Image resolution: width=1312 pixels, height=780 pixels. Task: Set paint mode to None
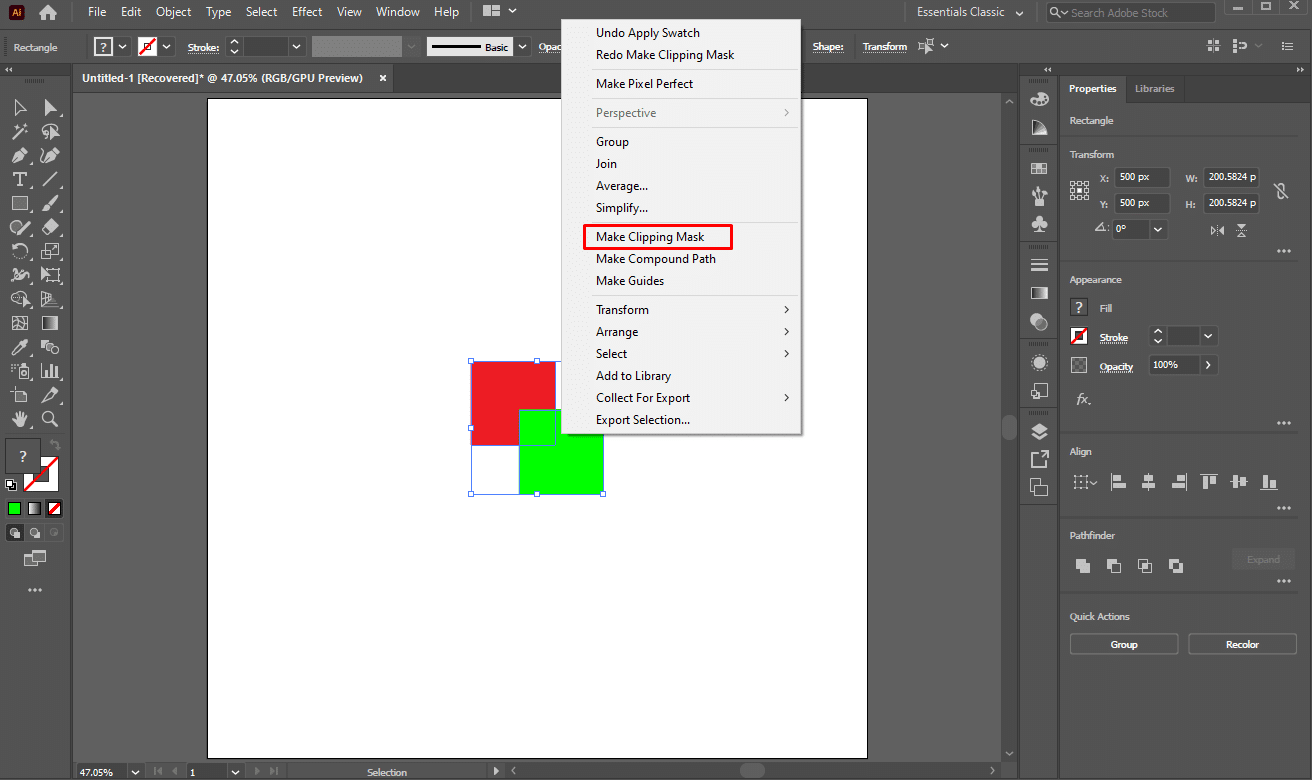point(54,508)
